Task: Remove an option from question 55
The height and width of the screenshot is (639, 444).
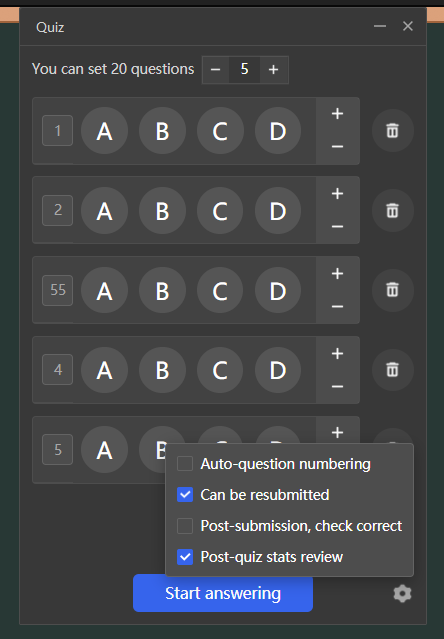Action: pyautogui.click(x=337, y=306)
